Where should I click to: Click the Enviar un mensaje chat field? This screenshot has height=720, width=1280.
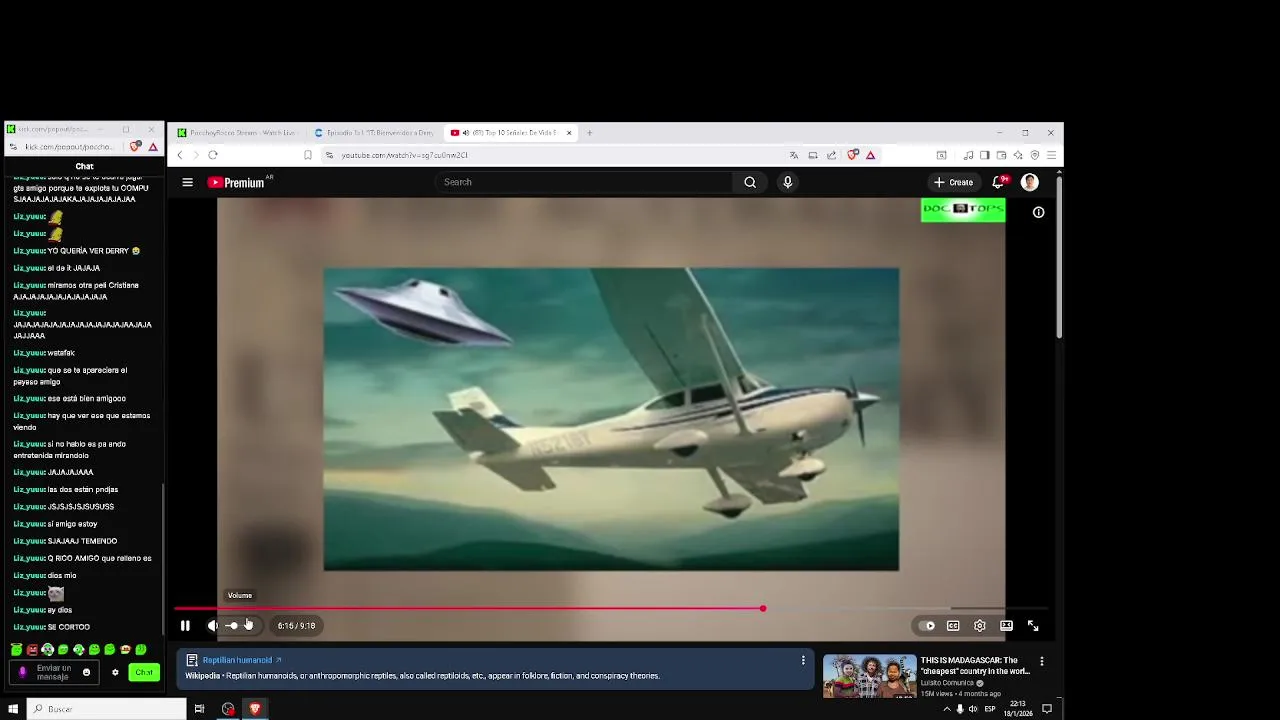pos(55,672)
